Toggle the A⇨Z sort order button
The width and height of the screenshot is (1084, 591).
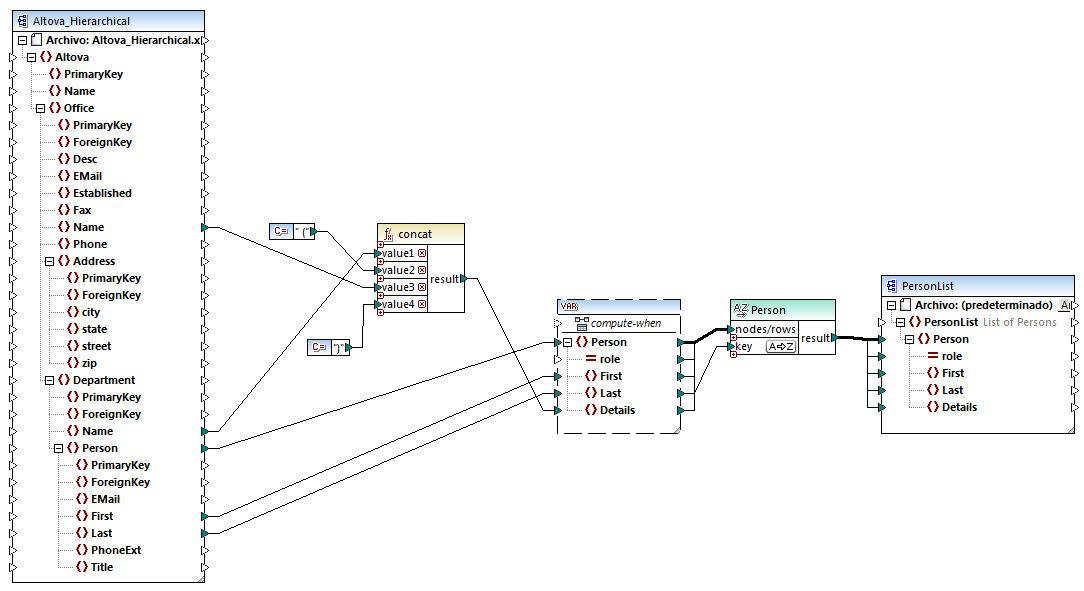780,346
